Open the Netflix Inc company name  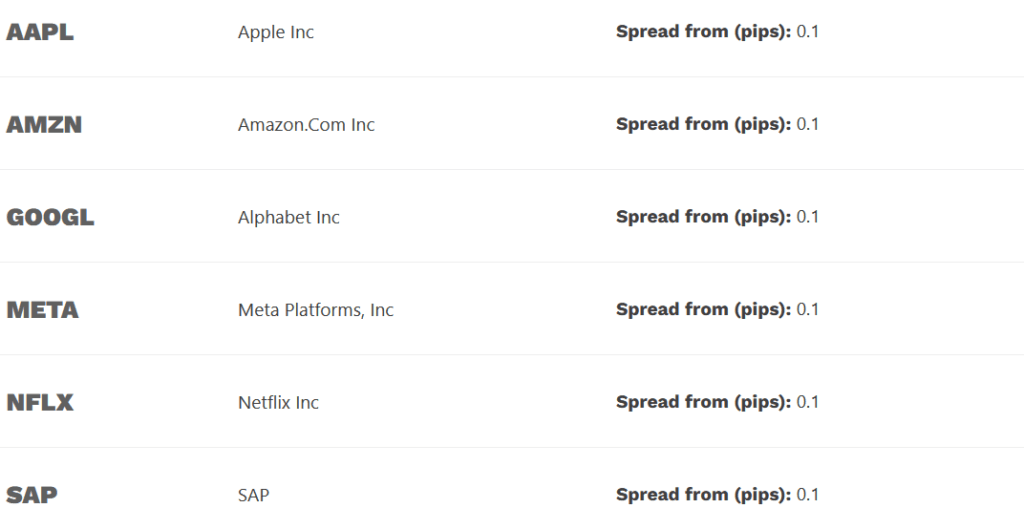point(278,403)
